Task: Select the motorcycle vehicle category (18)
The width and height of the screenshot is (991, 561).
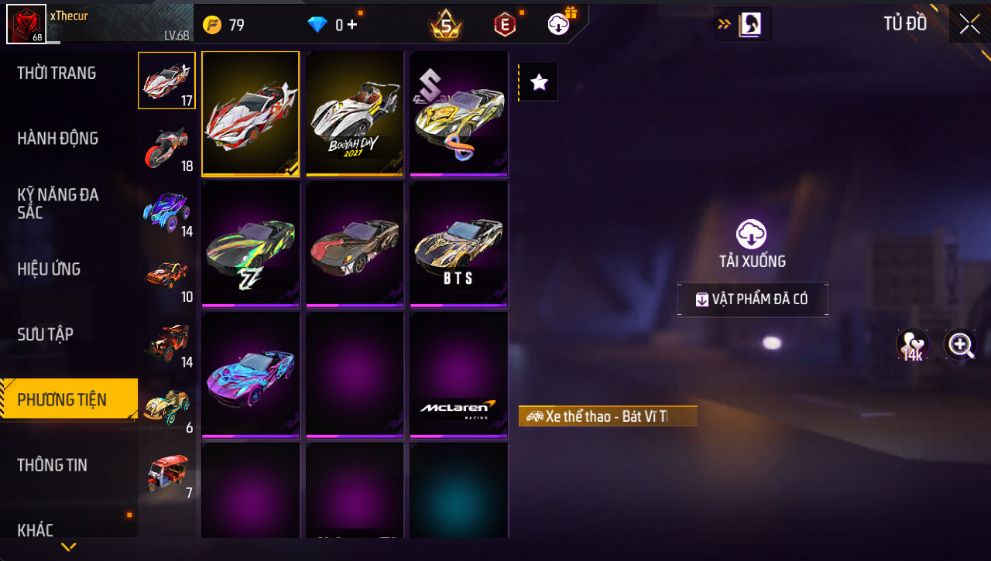Action: click(x=167, y=149)
